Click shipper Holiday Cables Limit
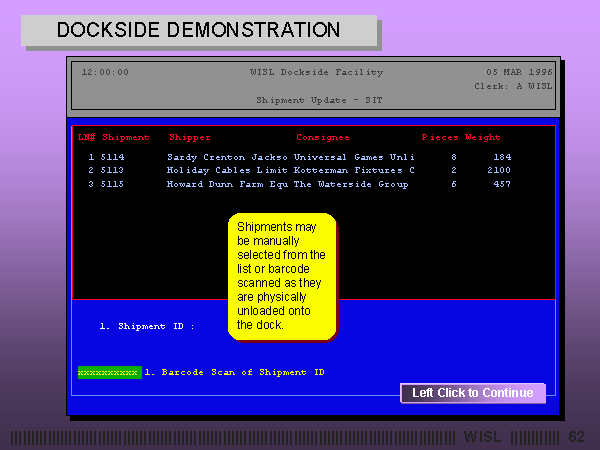 click(x=227, y=170)
